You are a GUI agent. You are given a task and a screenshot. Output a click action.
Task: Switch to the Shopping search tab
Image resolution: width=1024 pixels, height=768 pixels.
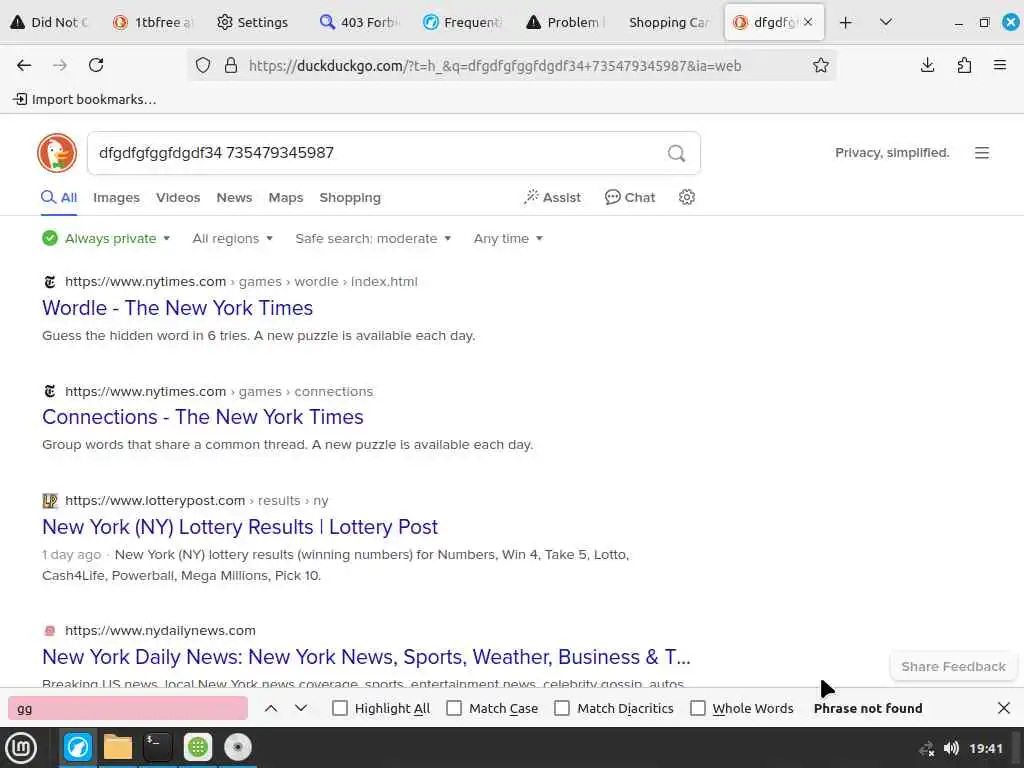349,197
